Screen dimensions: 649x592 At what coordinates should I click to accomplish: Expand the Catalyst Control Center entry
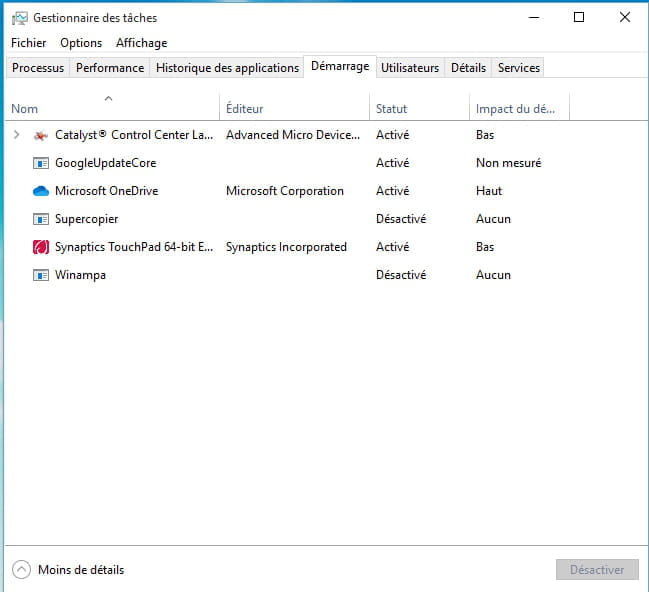tap(17, 135)
